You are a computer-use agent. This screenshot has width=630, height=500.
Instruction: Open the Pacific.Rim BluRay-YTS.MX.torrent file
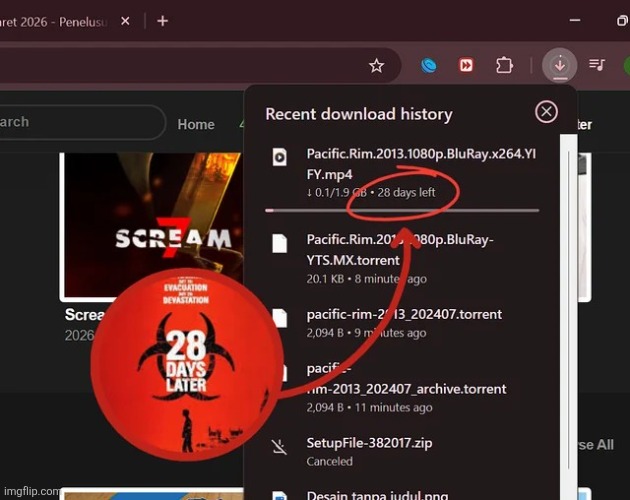tap(399, 248)
